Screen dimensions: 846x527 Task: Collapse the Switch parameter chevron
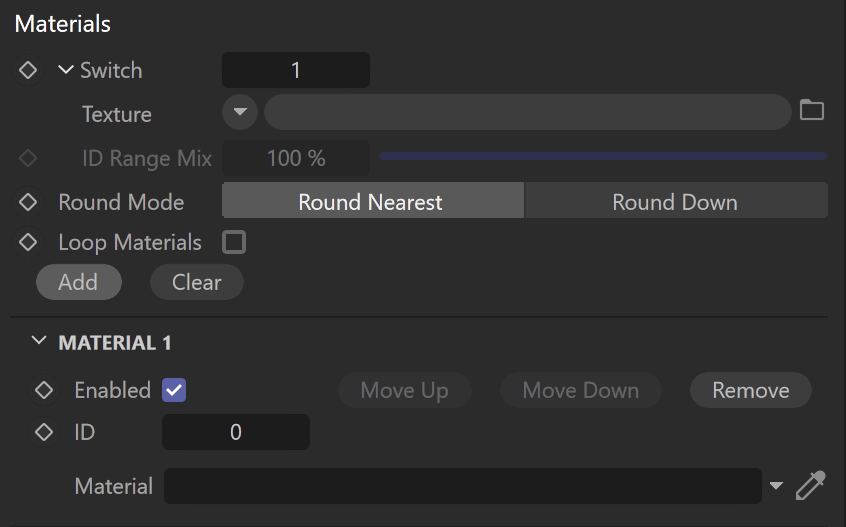coord(66,70)
